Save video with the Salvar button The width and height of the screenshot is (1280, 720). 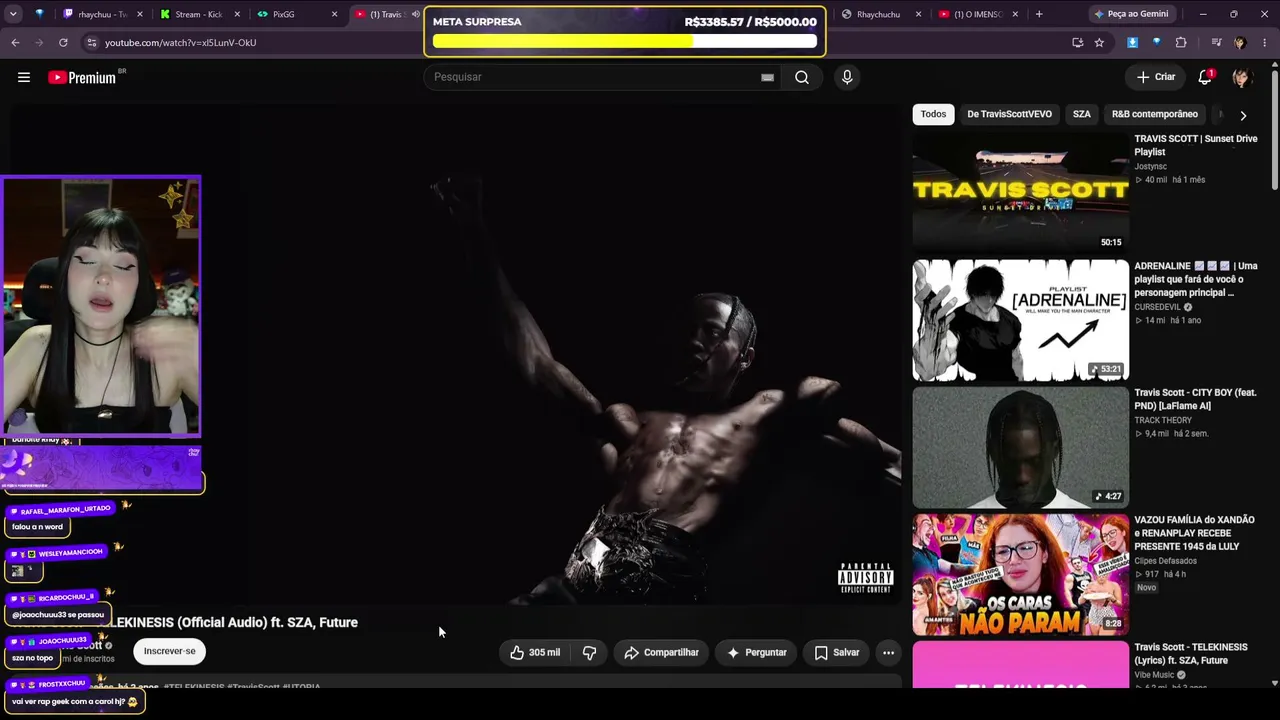[x=837, y=652]
